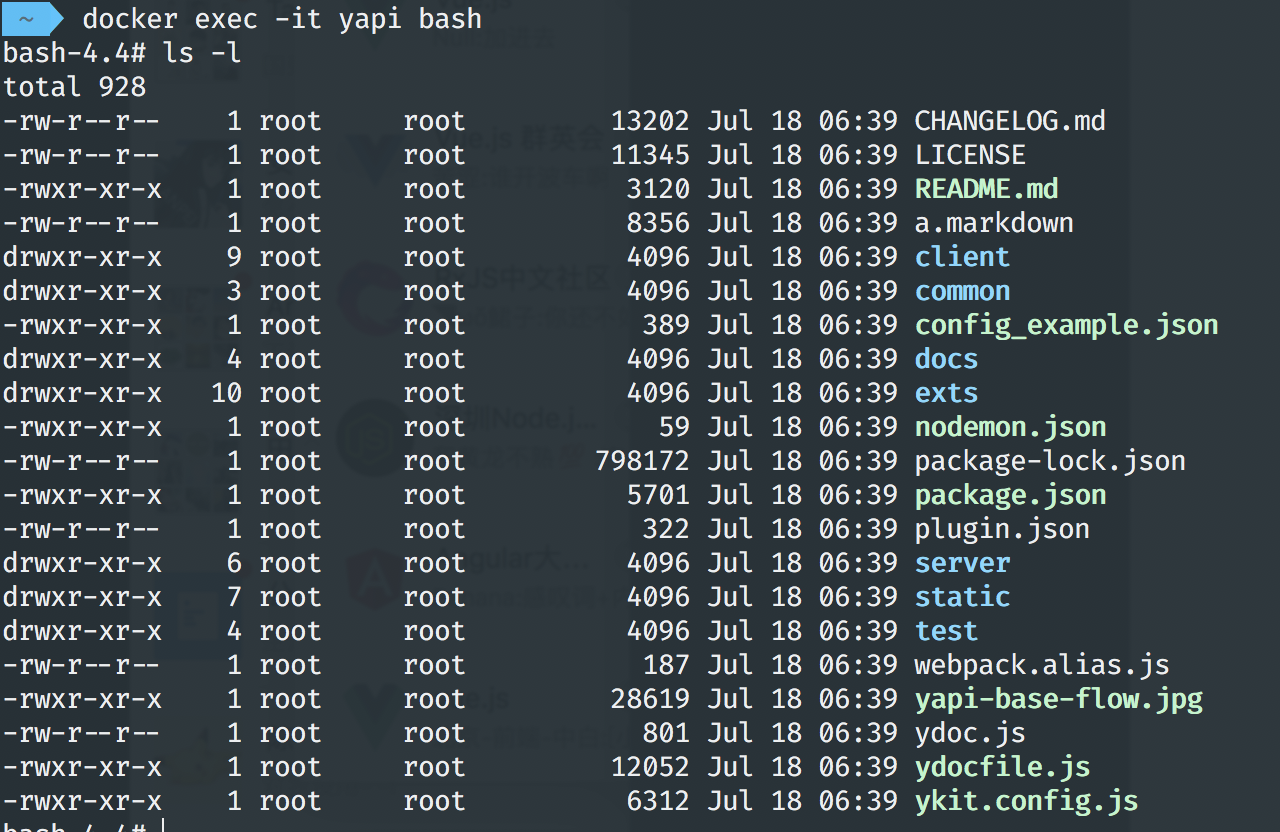Select the a.markdown file name
Screen dimensions: 1280x832
[994, 223]
